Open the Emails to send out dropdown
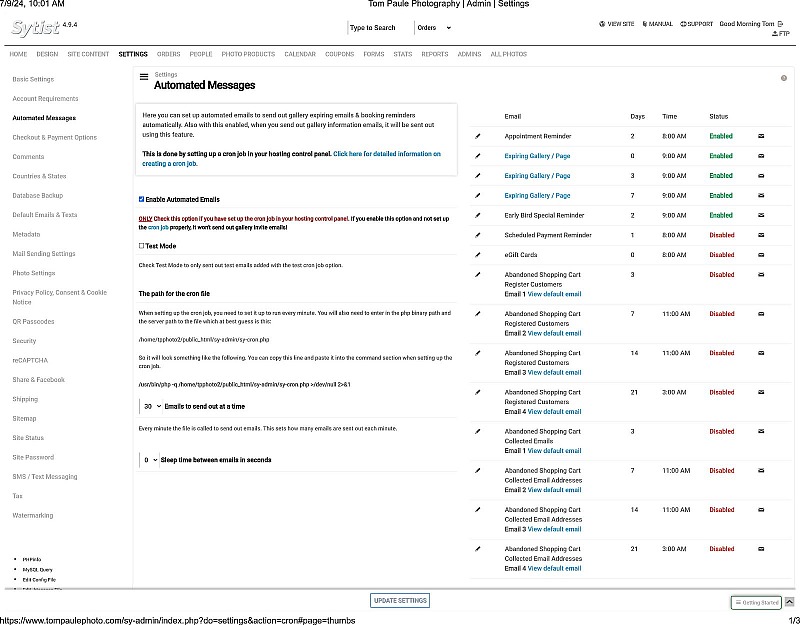Screen dimensions: 800x625 coord(152,407)
